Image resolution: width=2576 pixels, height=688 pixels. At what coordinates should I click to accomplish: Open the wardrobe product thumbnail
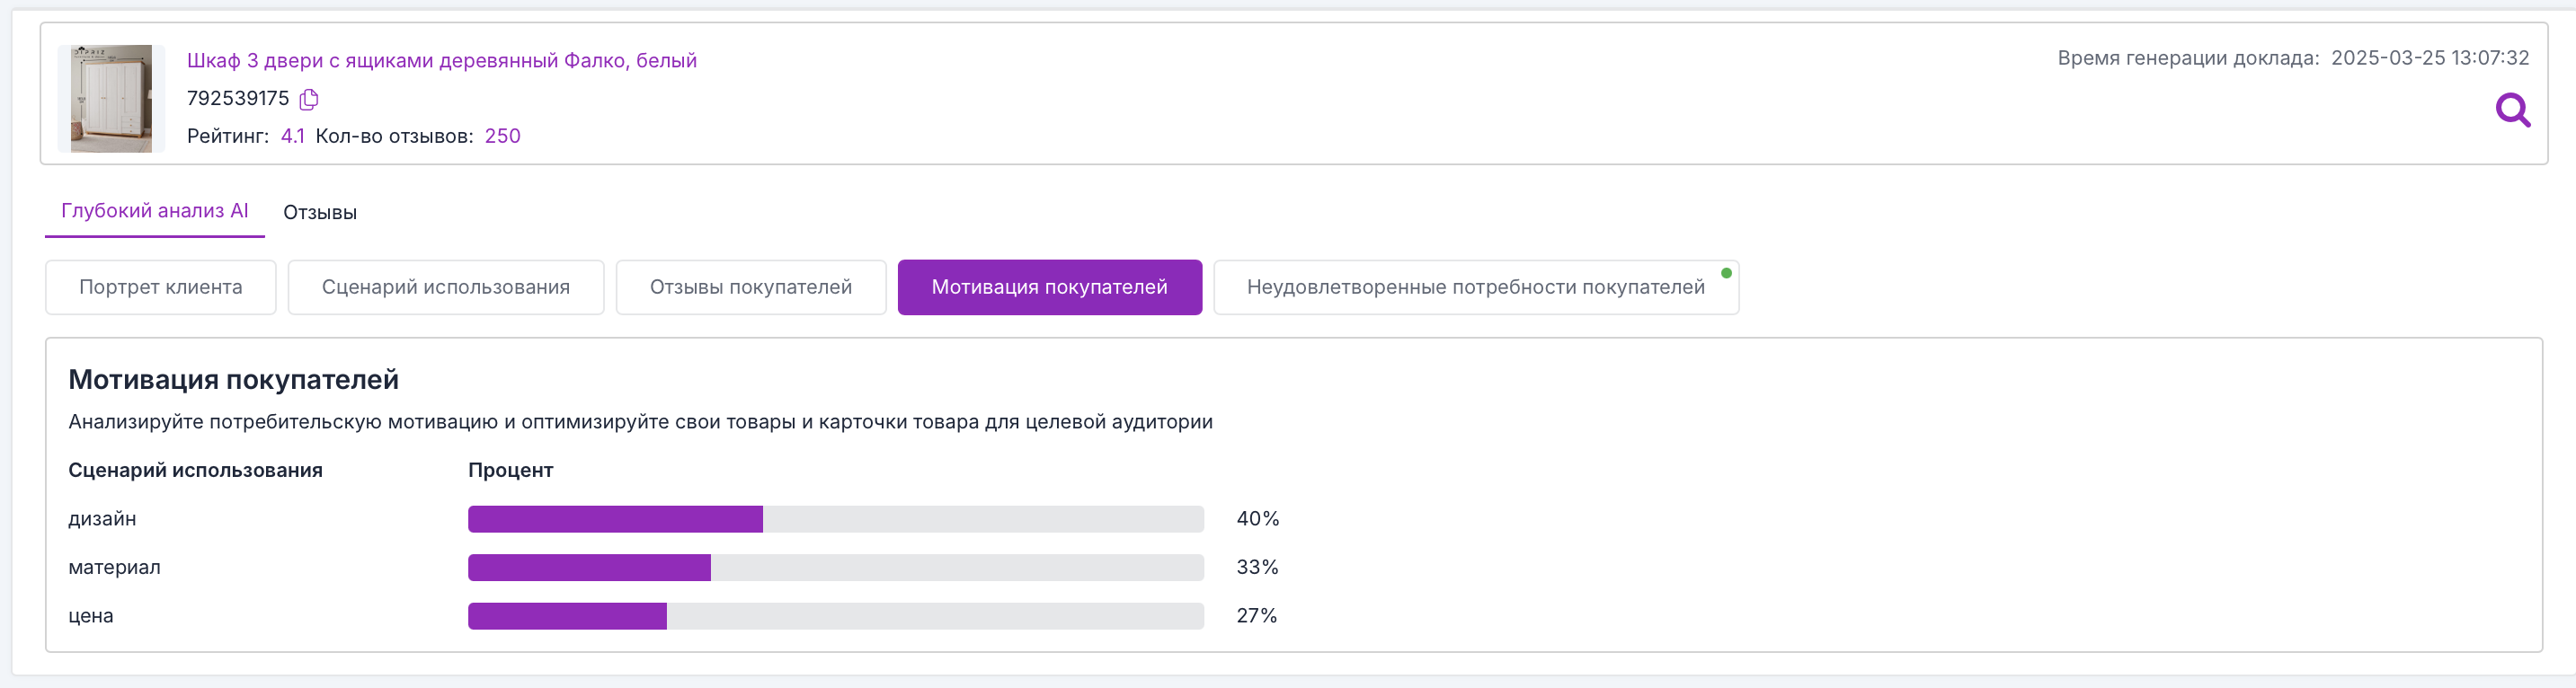tap(111, 98)
